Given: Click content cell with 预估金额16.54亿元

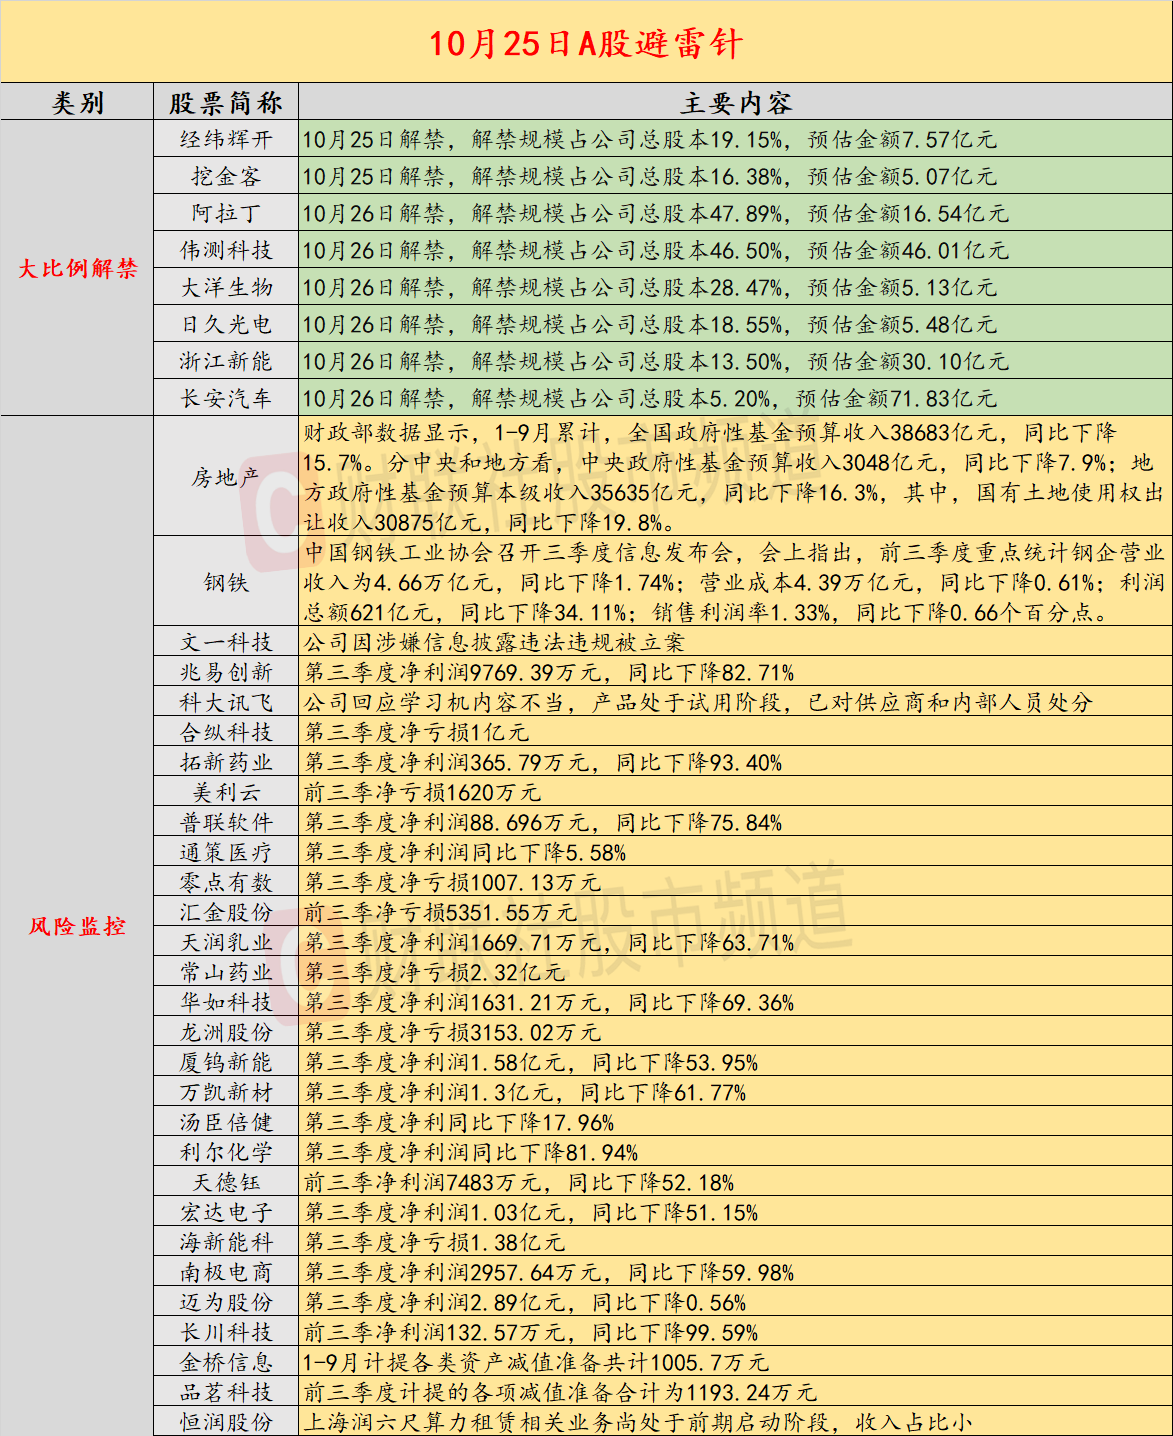Looking at the screenshot, I should pos(735,213).
